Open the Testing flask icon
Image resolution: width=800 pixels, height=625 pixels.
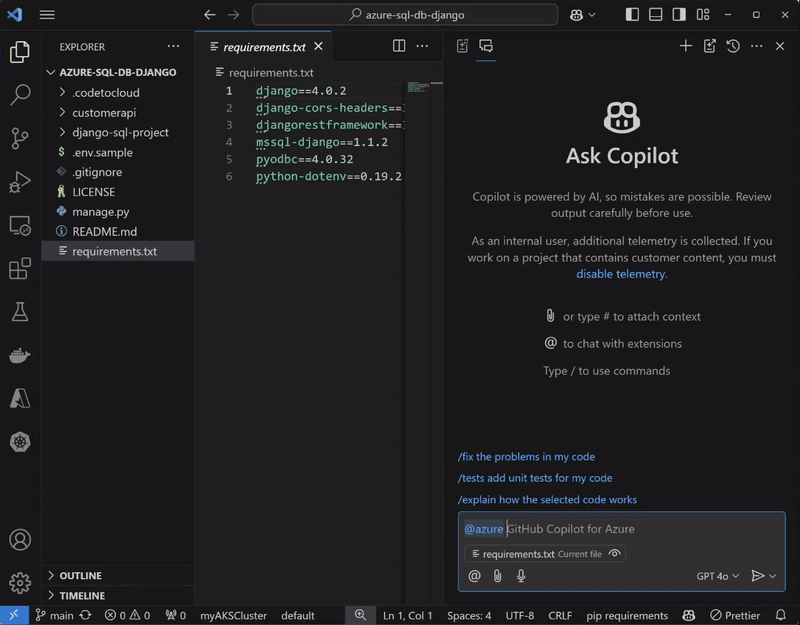click(x=20, y=312)
